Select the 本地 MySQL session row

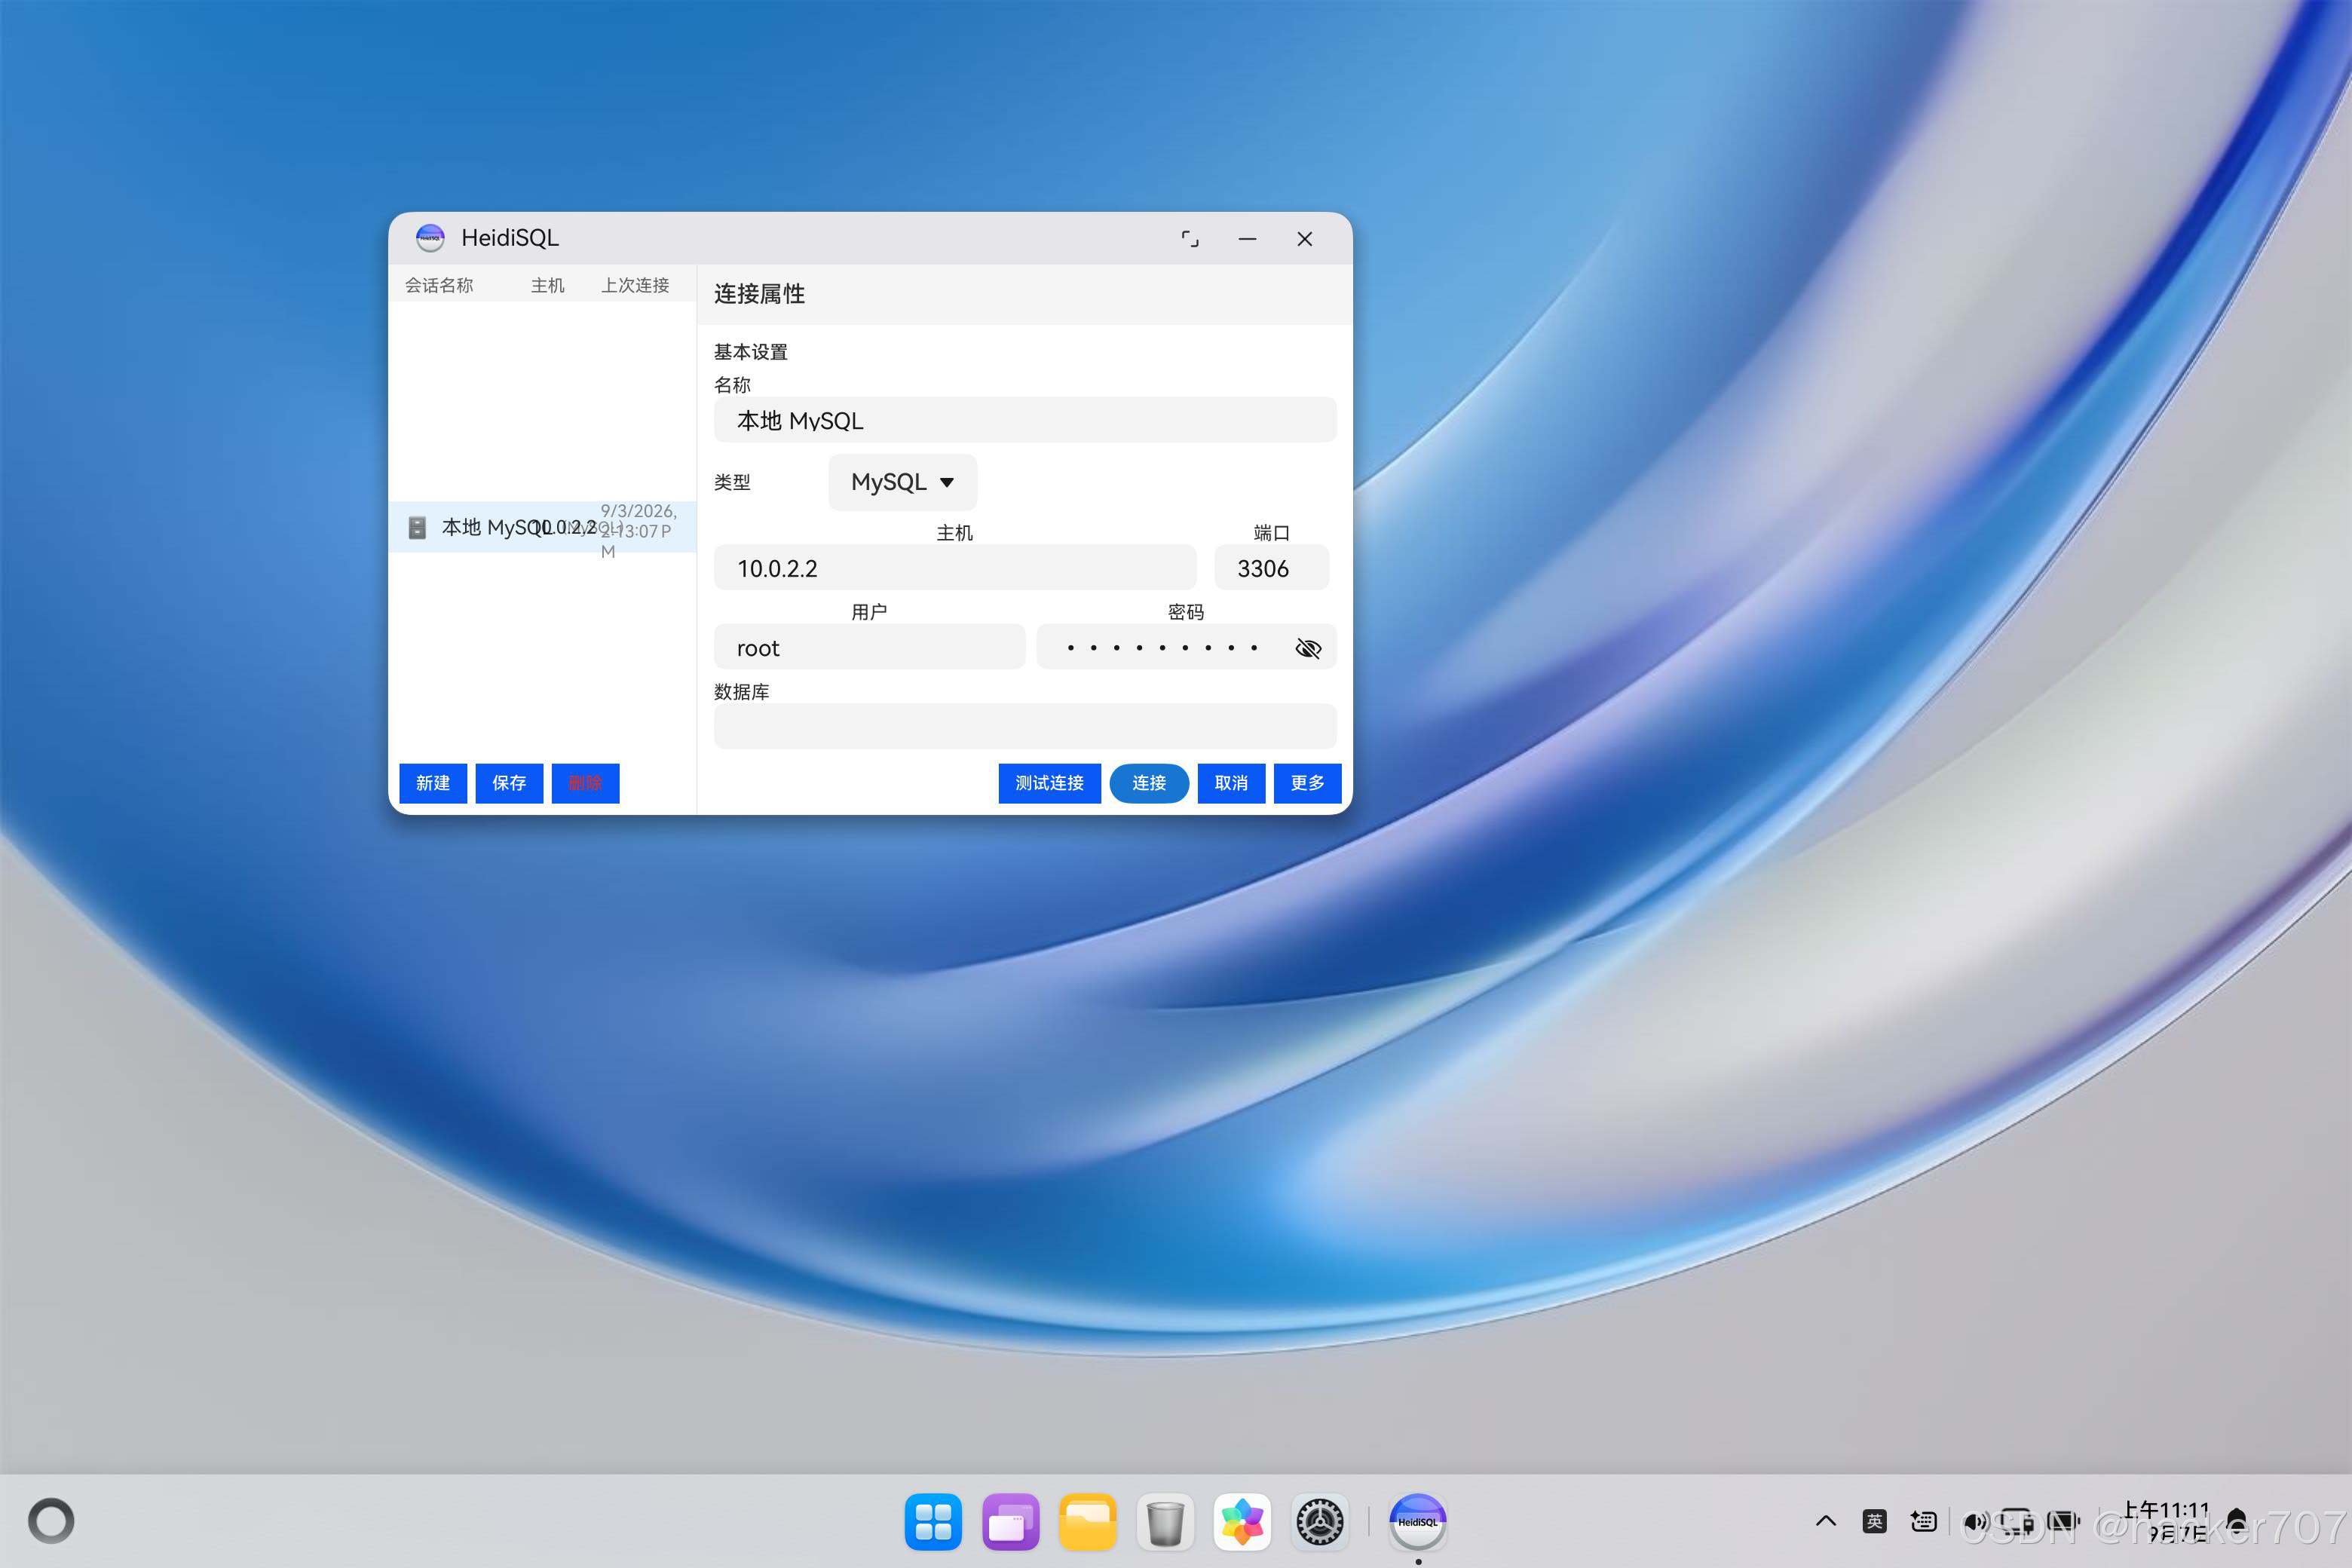(x=542, y=527)
